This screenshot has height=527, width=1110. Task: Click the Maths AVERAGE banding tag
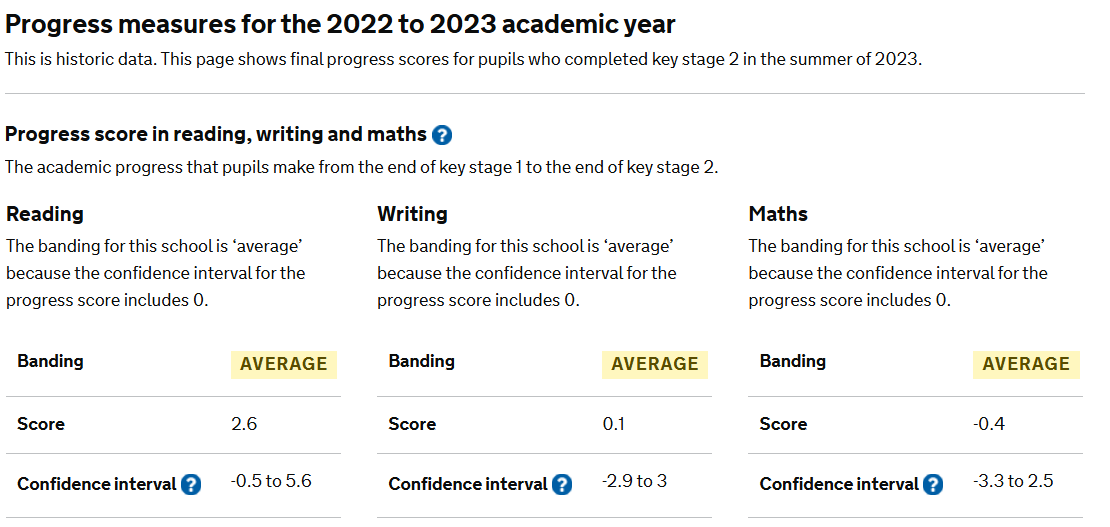1026,365
